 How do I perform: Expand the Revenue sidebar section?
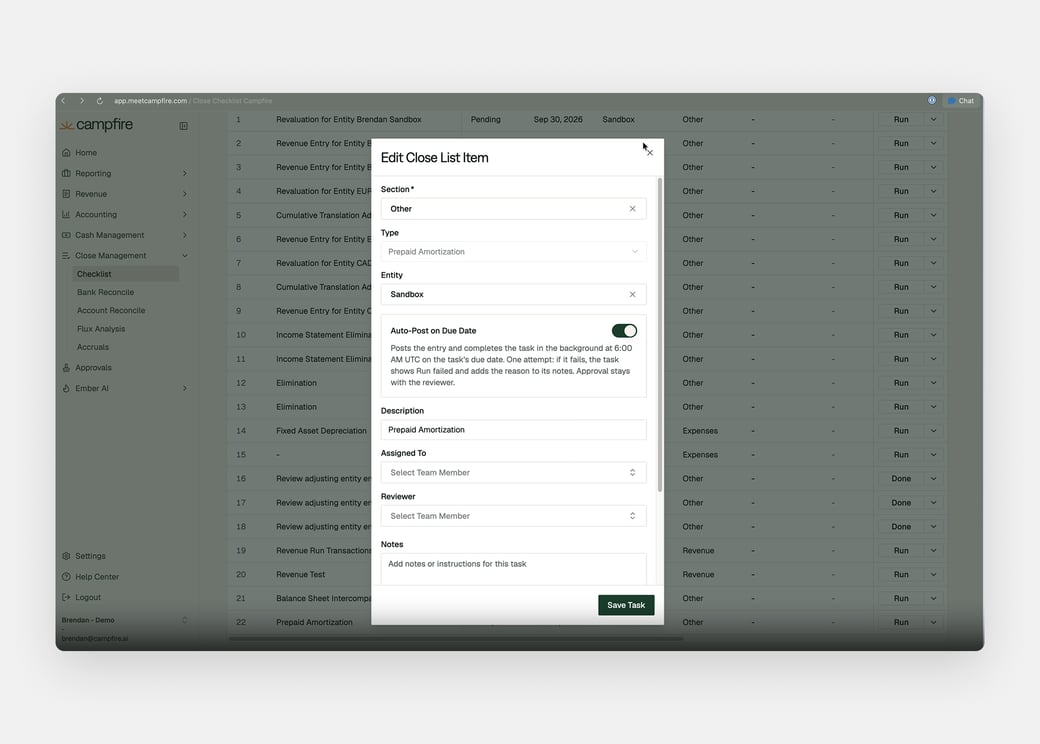(125, 194)
